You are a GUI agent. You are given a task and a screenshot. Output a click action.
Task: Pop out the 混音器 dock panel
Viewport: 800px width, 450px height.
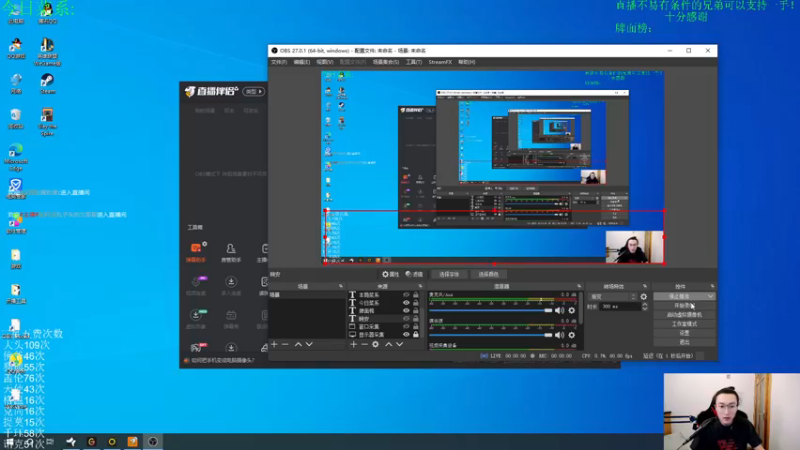pos(579,286)
